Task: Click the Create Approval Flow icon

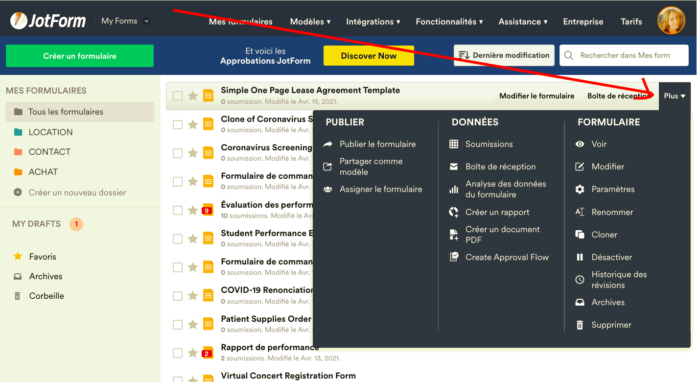Action: [x=454, y=257]
